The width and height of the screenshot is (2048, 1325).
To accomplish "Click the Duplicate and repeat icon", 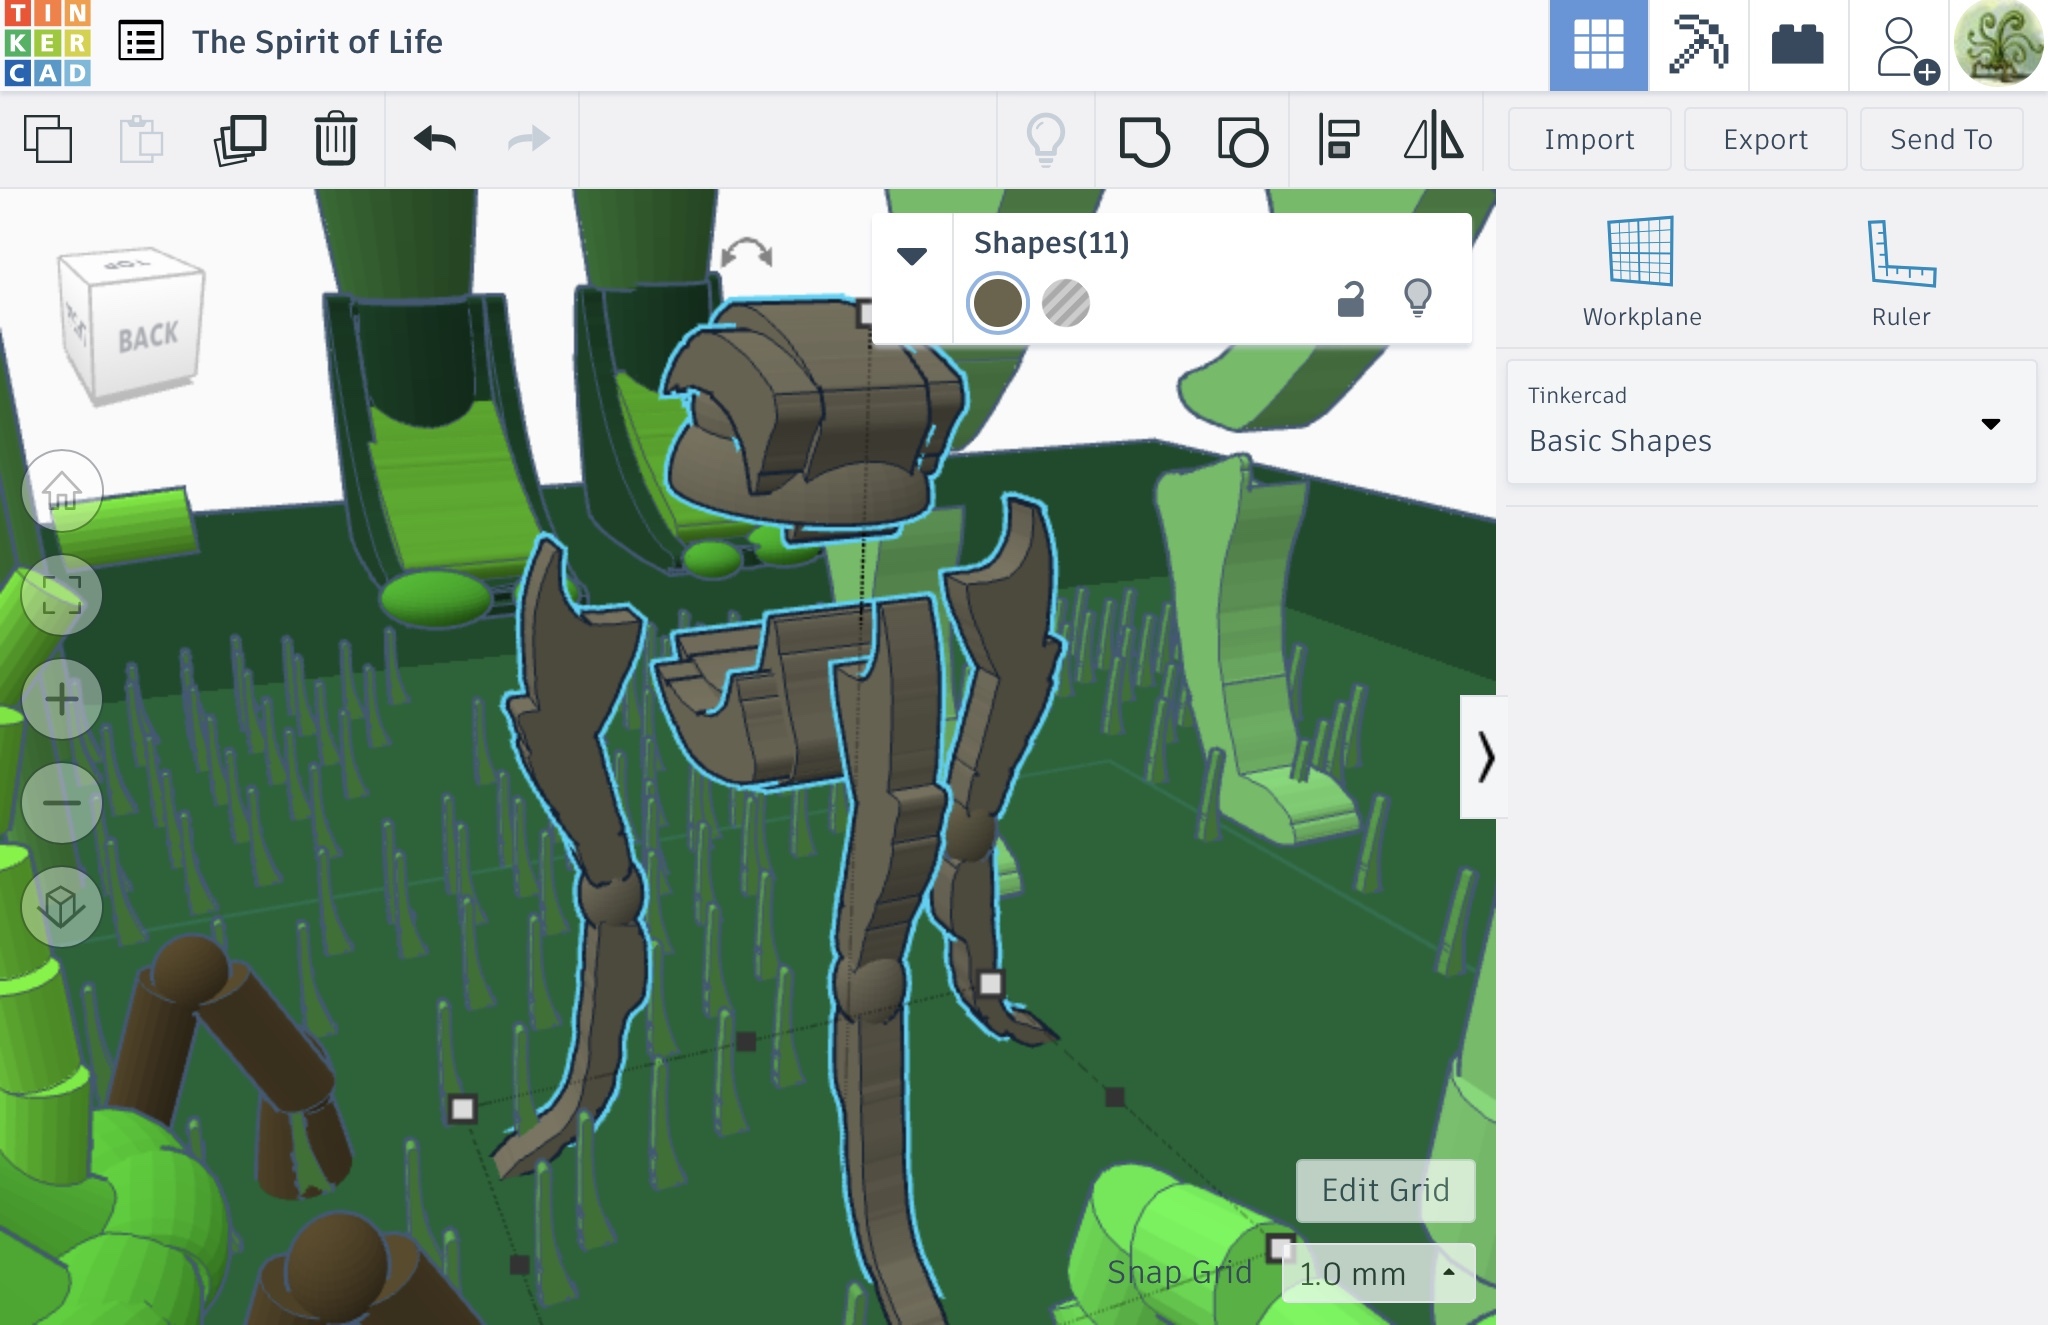I will point(240,139).
